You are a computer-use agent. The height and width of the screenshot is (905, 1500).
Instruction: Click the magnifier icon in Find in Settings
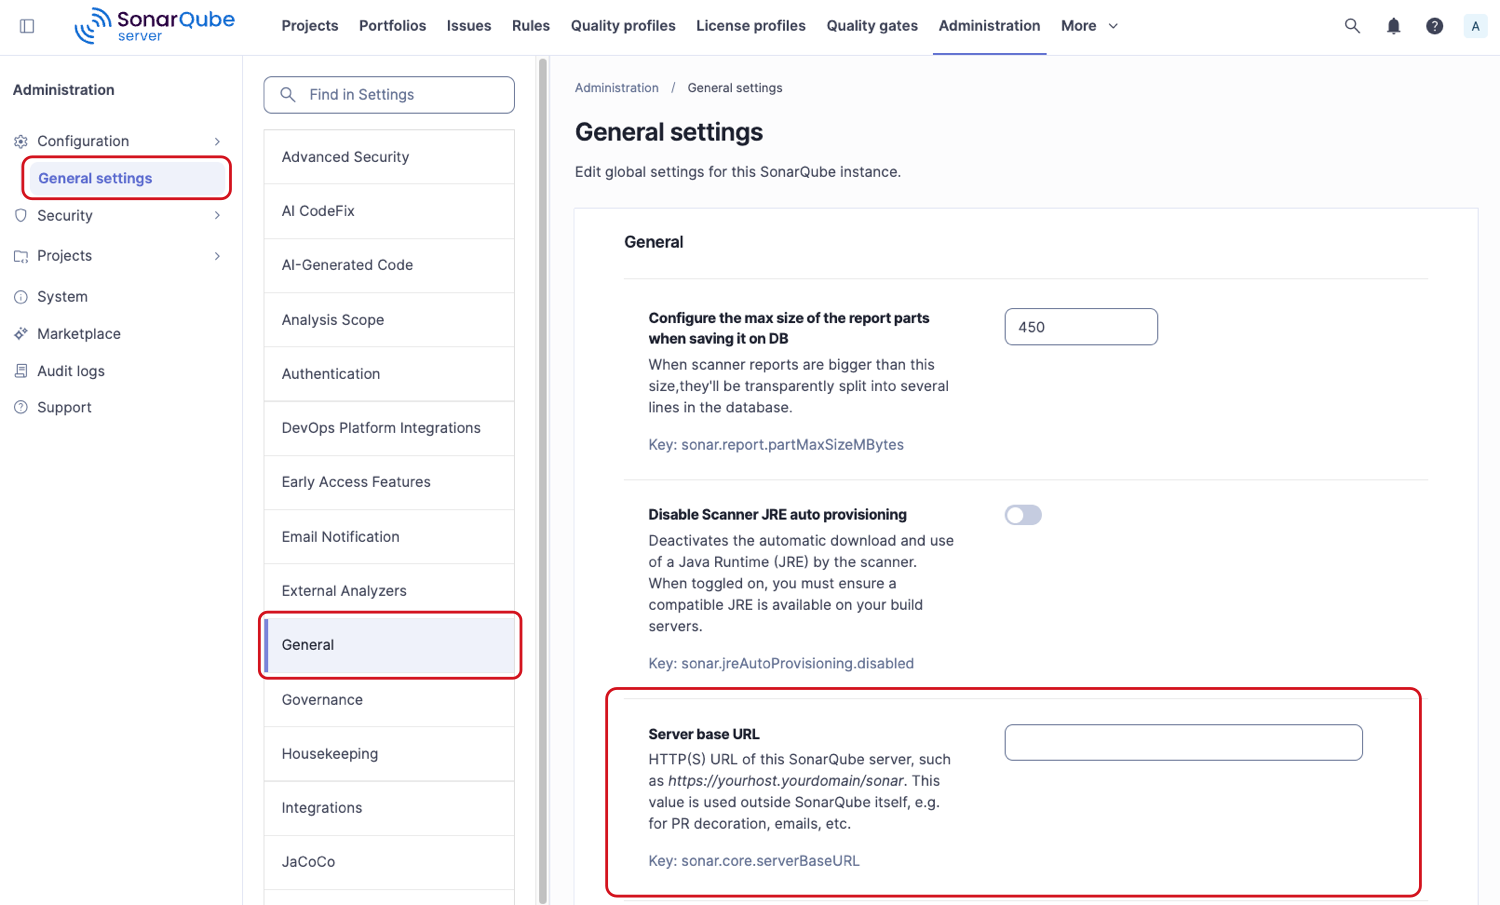(288, 95)
